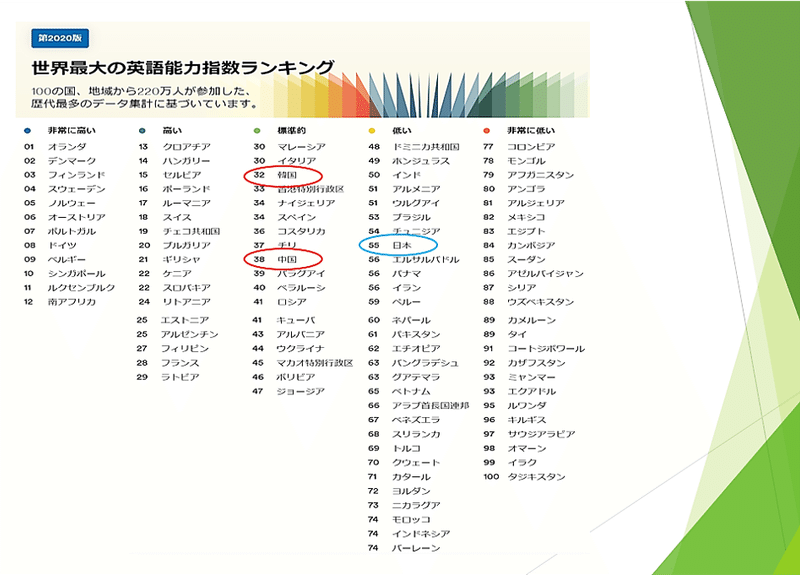Select the インドネシア row ranked 74
Screen dimensions: 800x575
[x=409, y=534]
